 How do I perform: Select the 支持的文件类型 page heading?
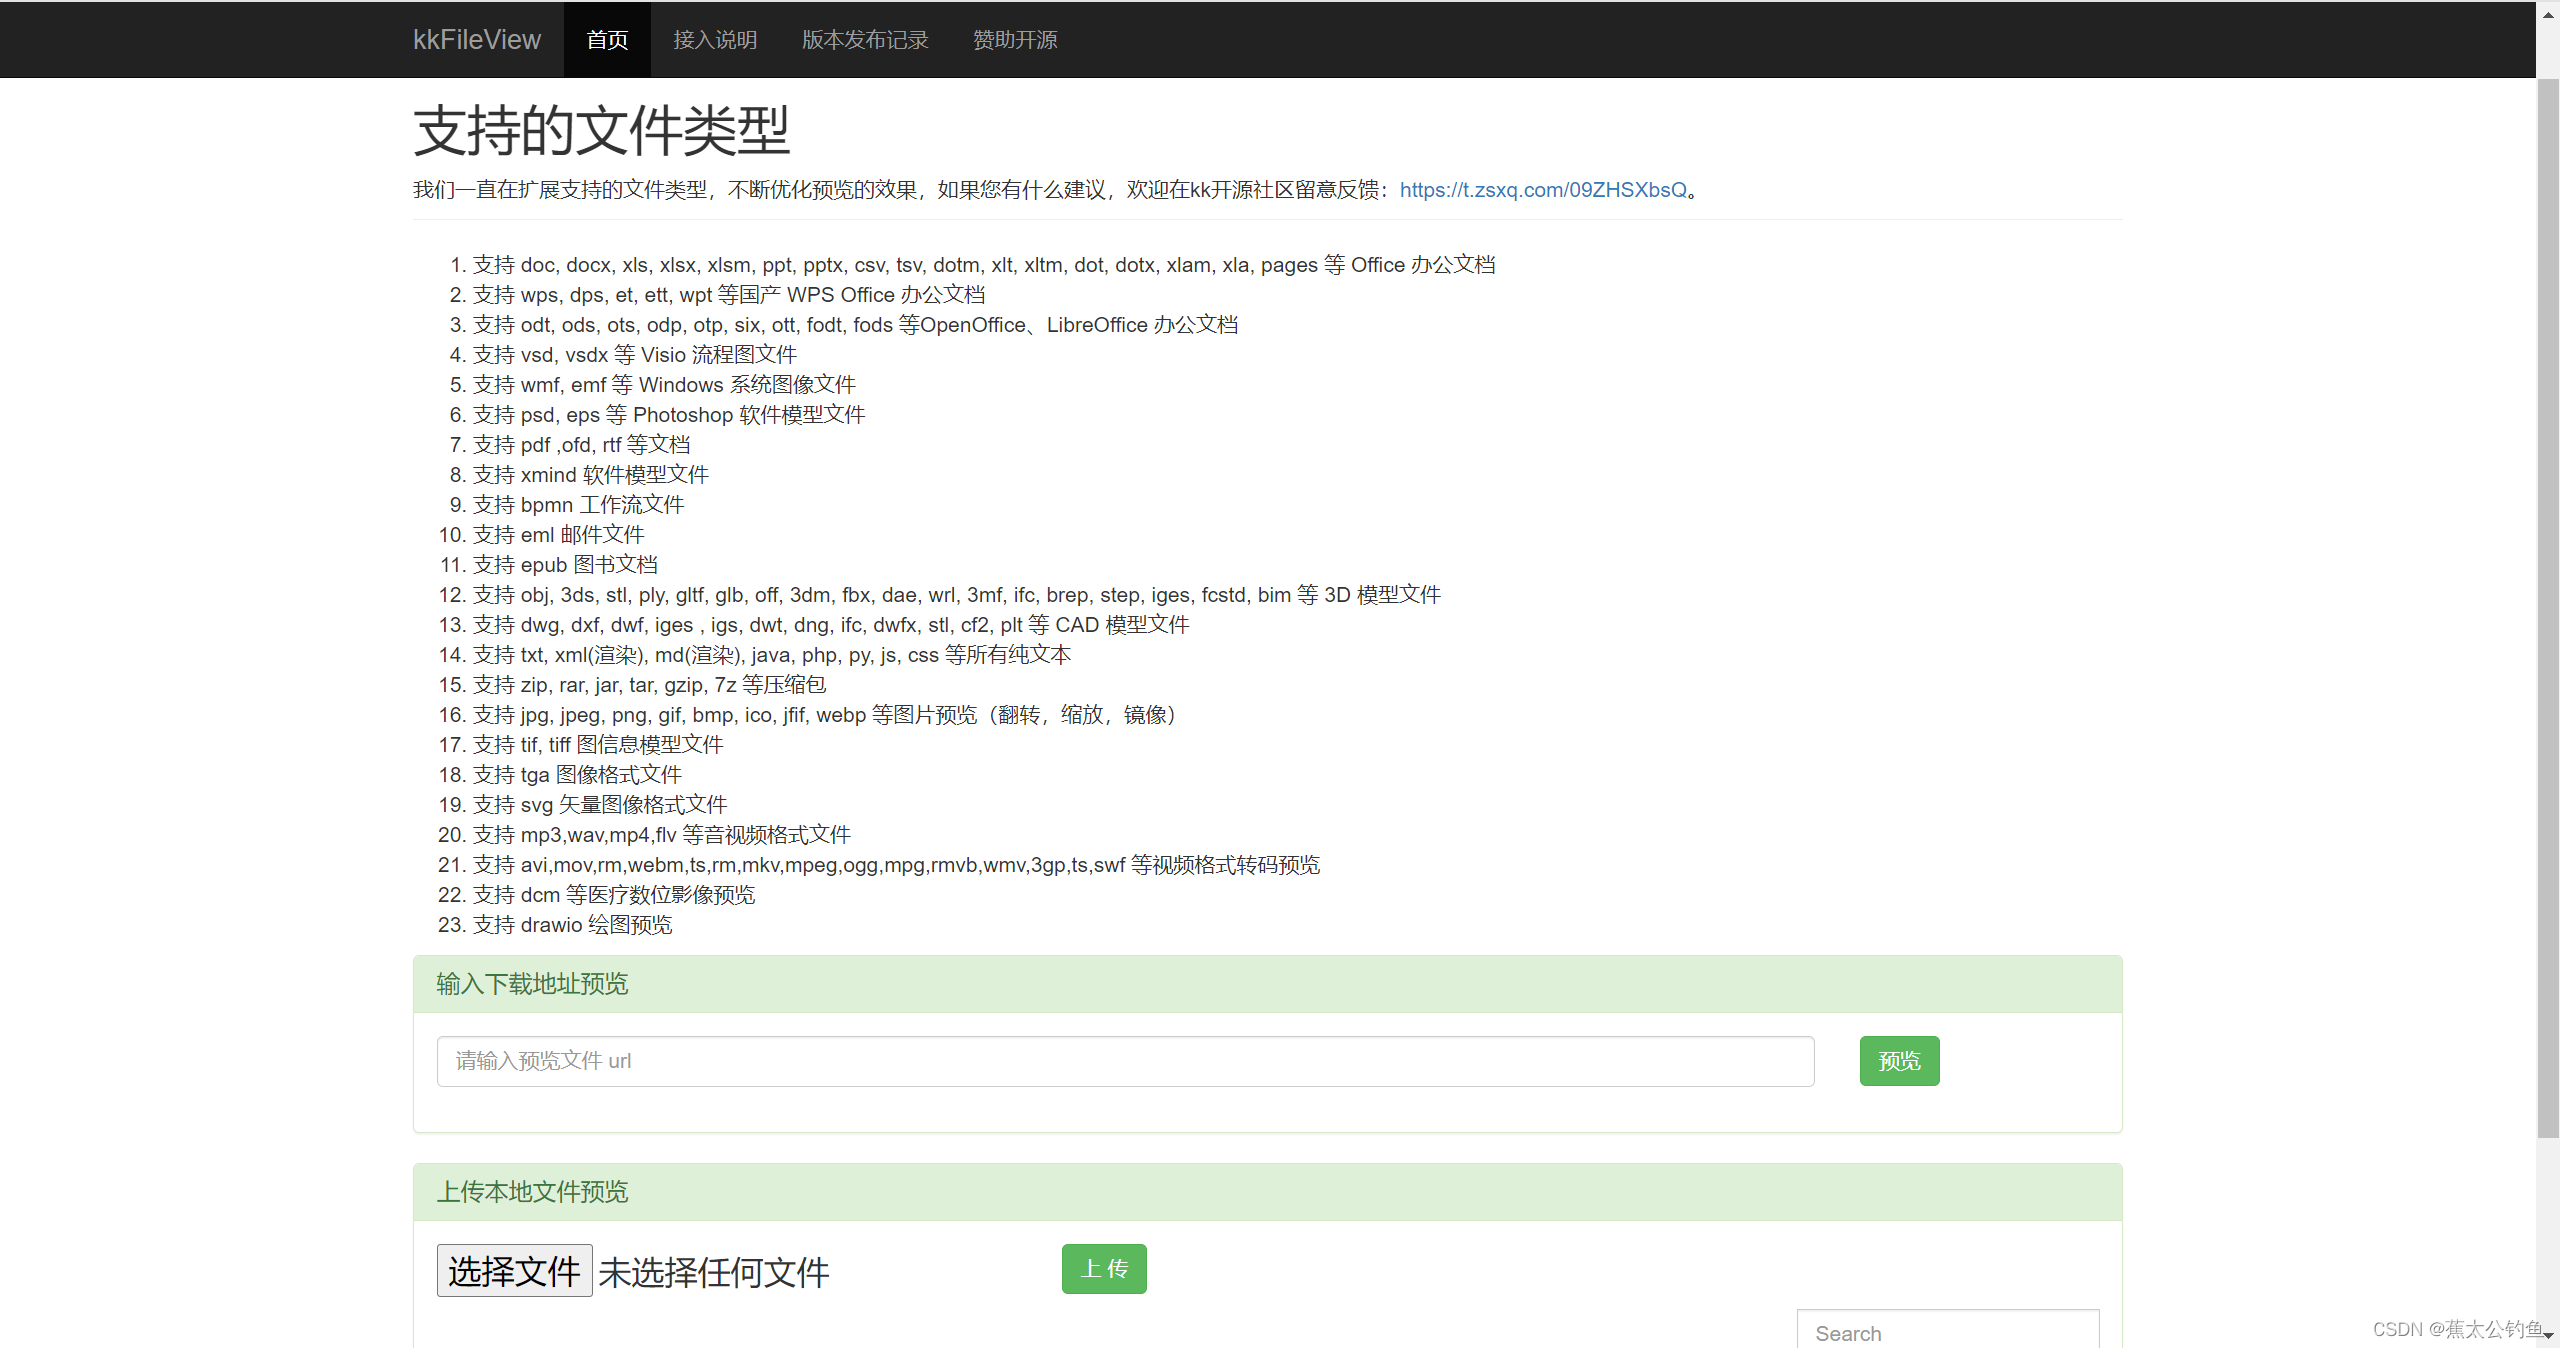(x=601, y=128)
